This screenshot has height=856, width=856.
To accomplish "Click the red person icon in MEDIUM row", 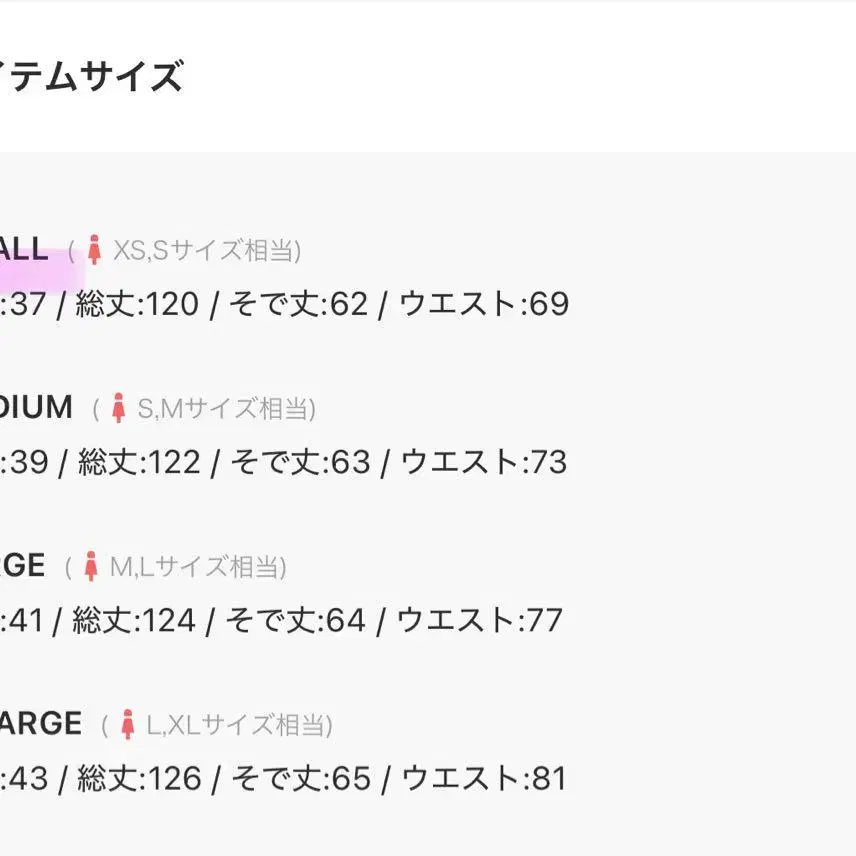I will [118, 408].
